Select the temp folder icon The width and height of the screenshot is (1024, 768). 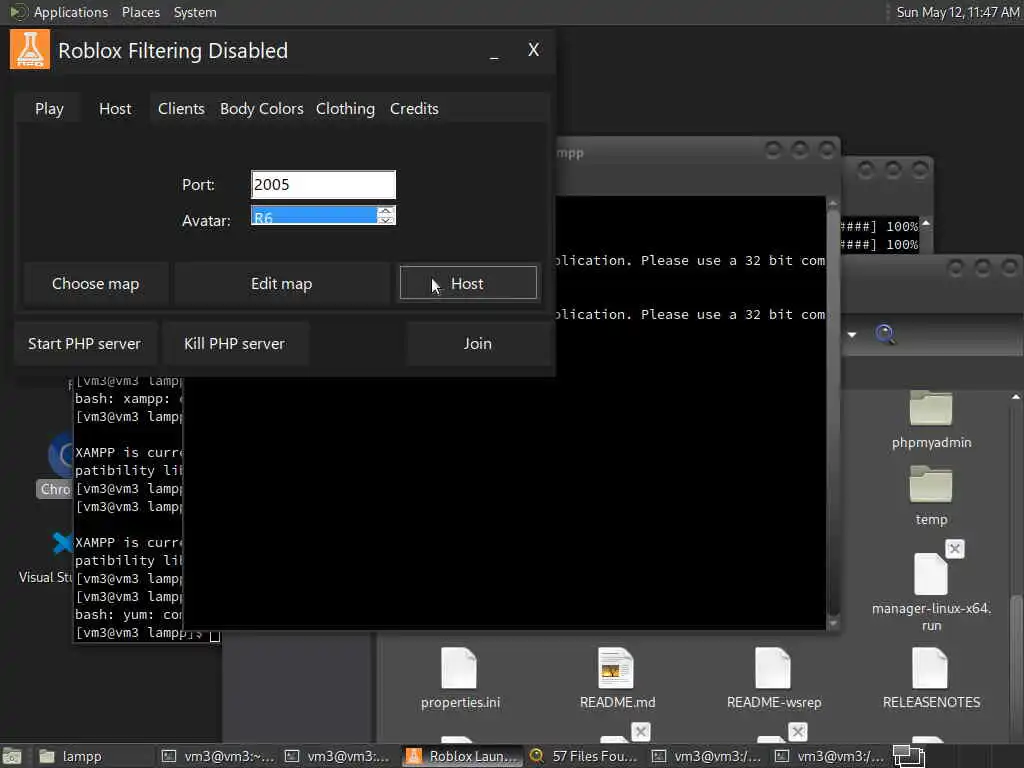pyautogui.click(x=931, y=484)
